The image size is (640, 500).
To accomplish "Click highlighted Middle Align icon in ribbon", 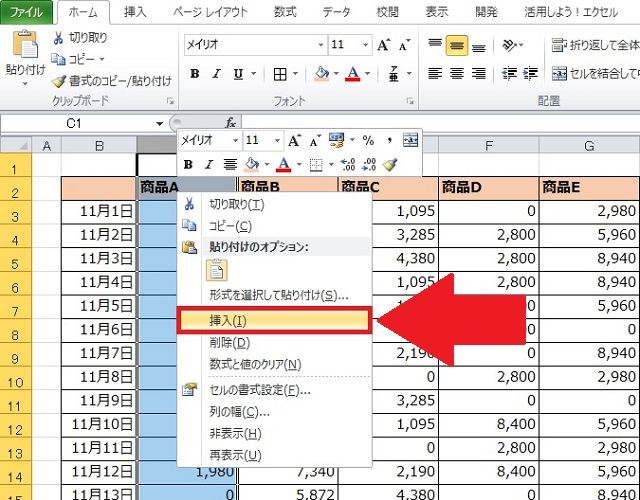I will tap(457, 45).
